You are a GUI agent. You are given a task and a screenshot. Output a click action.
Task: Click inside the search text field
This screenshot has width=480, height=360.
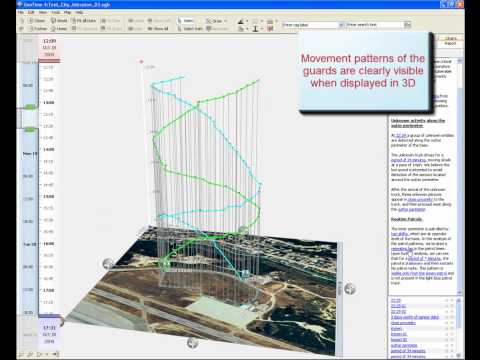375,25
